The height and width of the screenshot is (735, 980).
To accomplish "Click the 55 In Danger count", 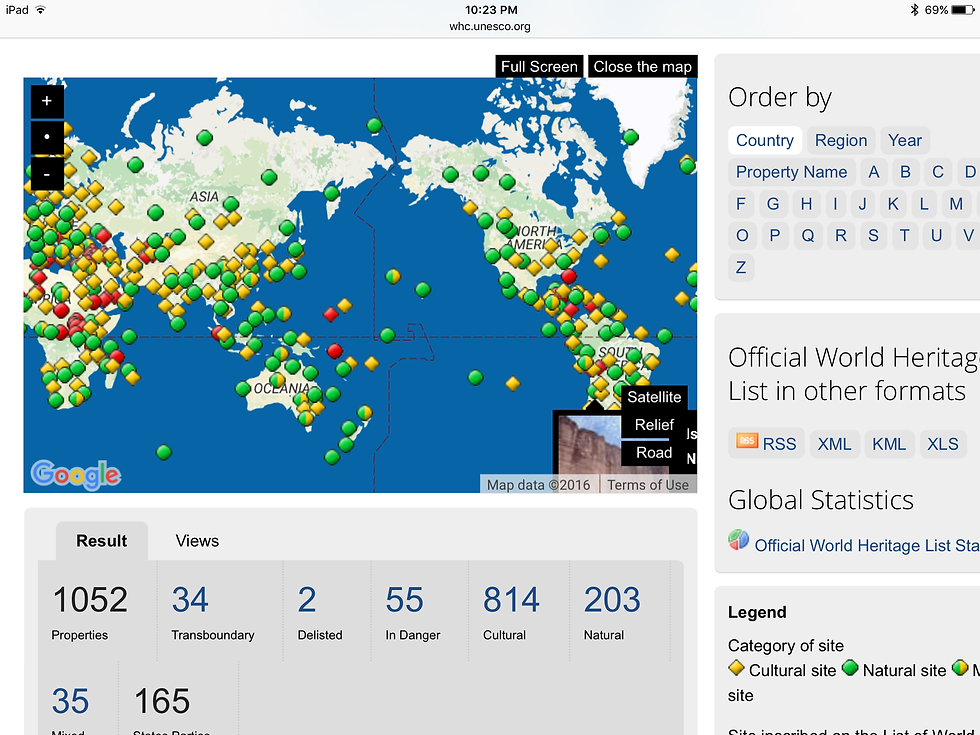I will pyautogui.click(x=404, y=600).
